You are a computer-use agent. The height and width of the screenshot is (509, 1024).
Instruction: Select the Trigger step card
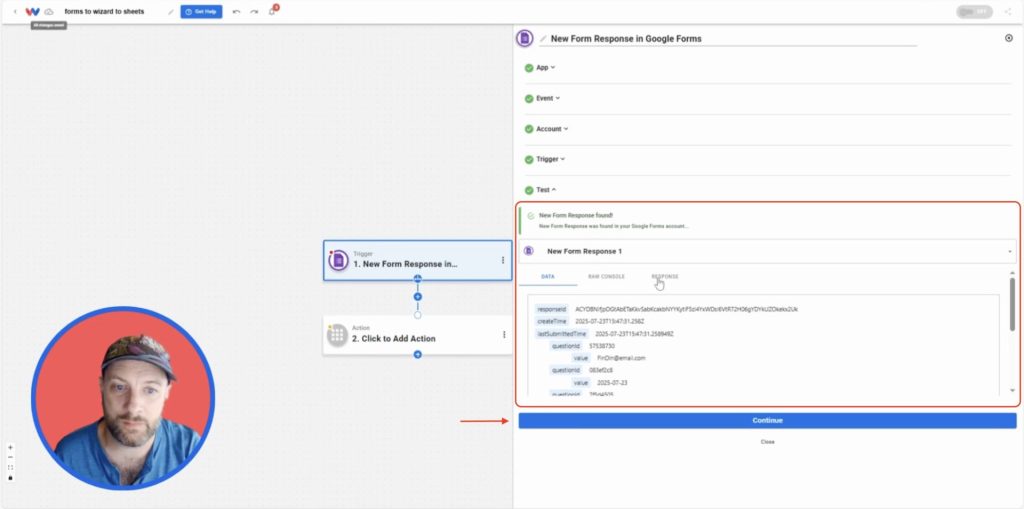pyautogui.click(x=417, y=260)
